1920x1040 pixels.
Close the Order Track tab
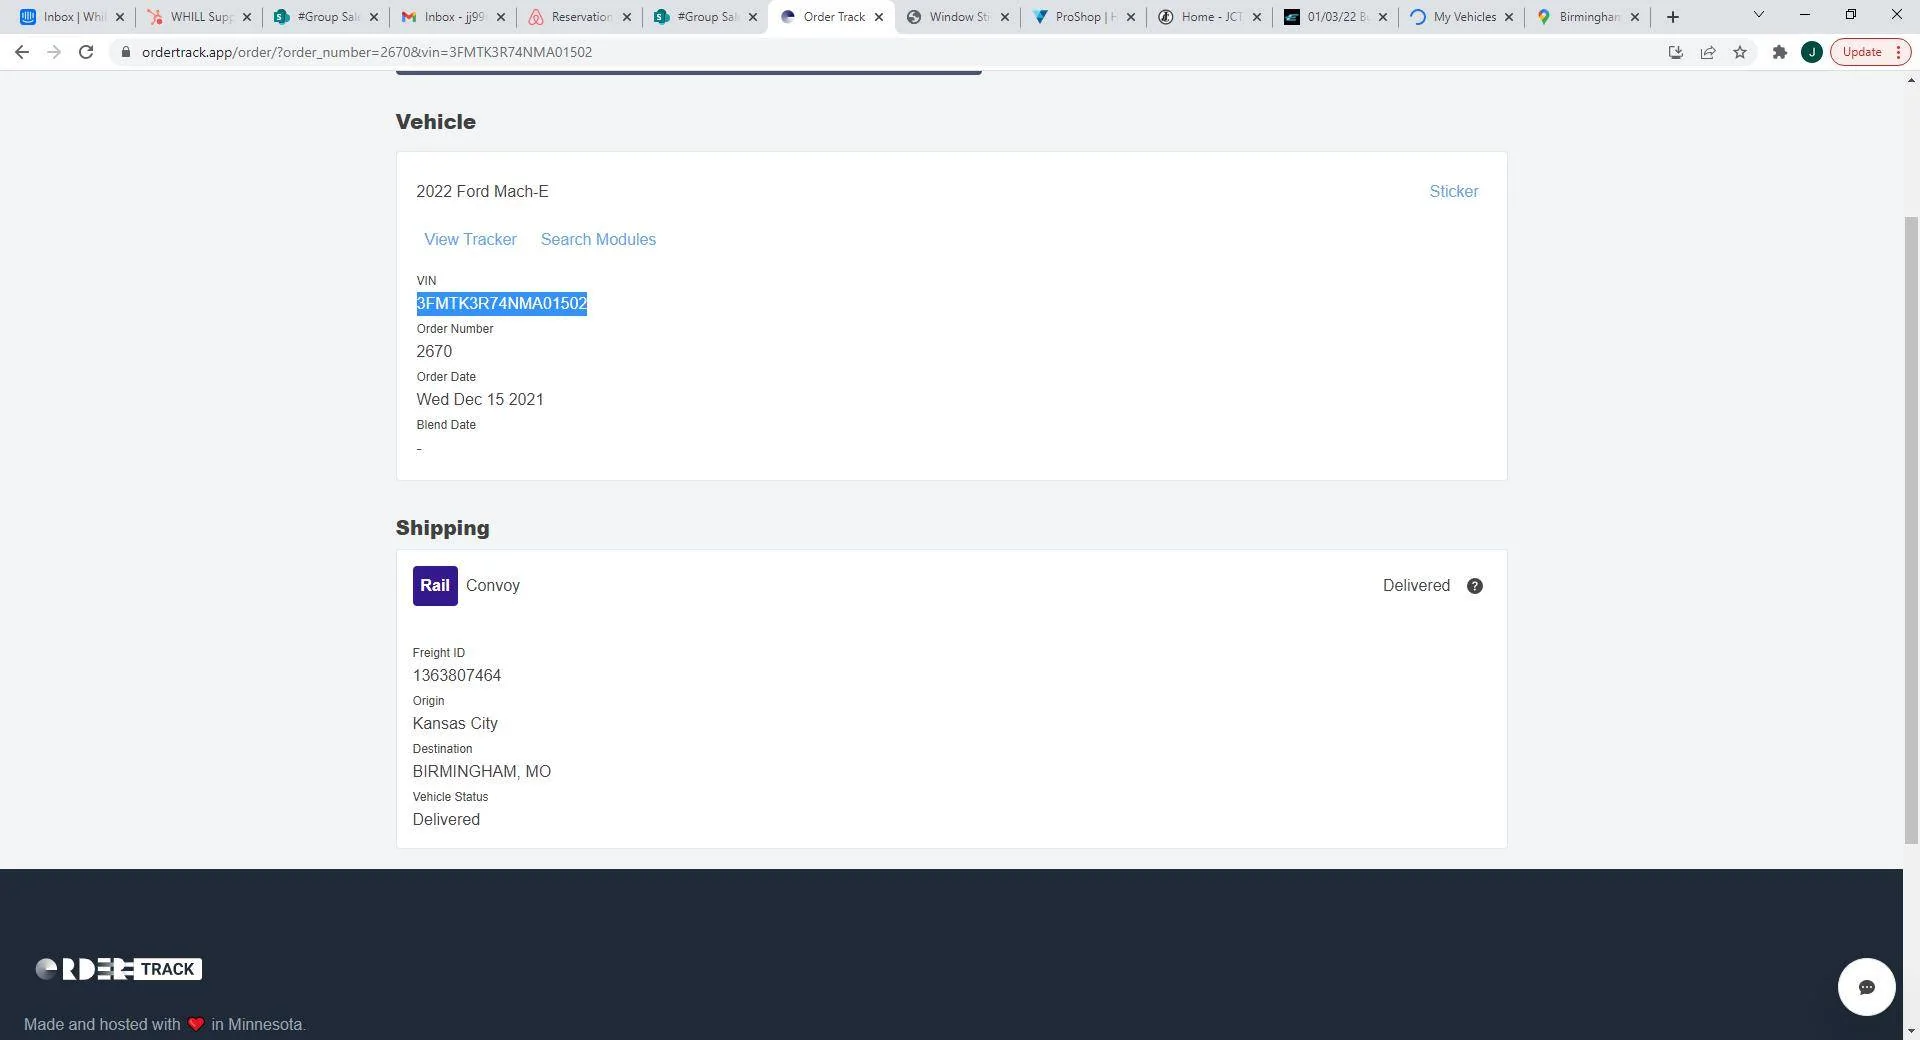pyautogui.click(x=879, y=17)
